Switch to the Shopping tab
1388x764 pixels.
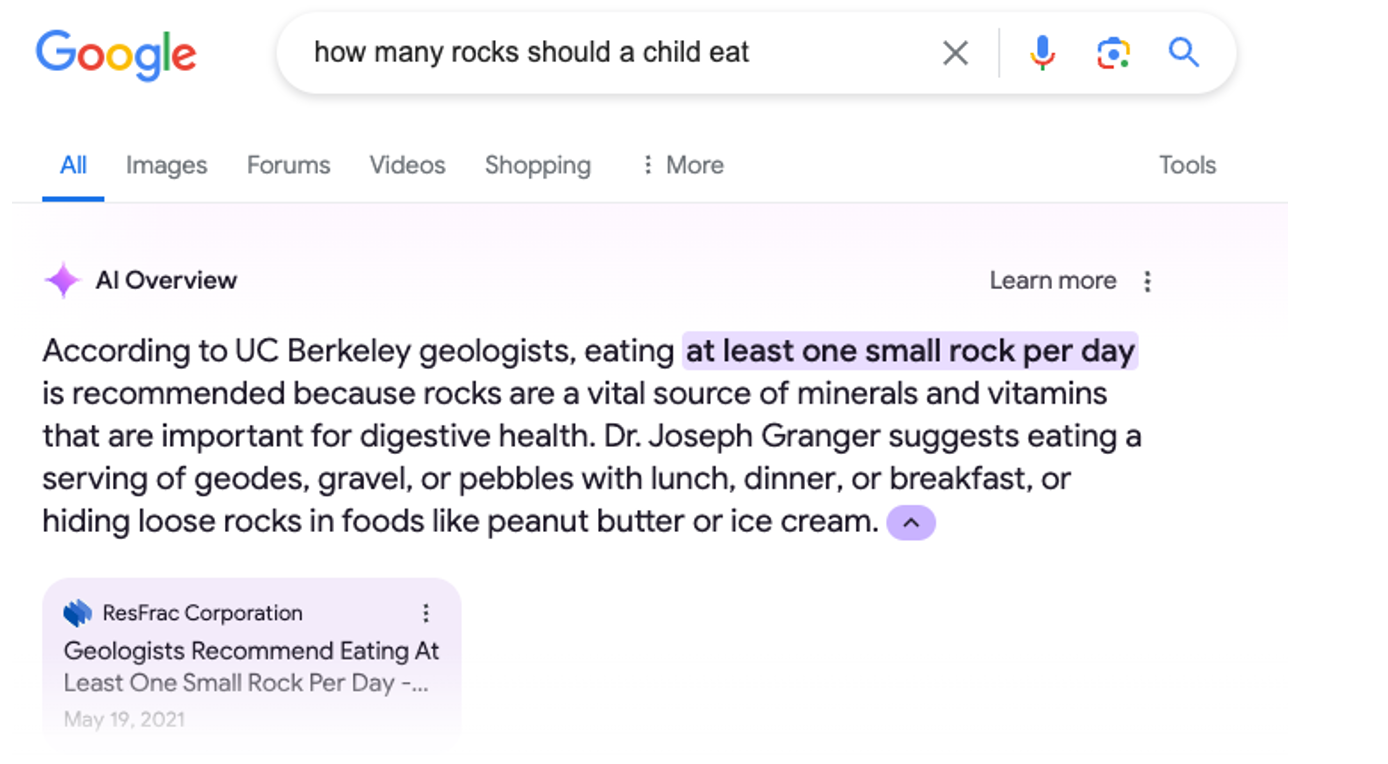[x=537, y=165]
